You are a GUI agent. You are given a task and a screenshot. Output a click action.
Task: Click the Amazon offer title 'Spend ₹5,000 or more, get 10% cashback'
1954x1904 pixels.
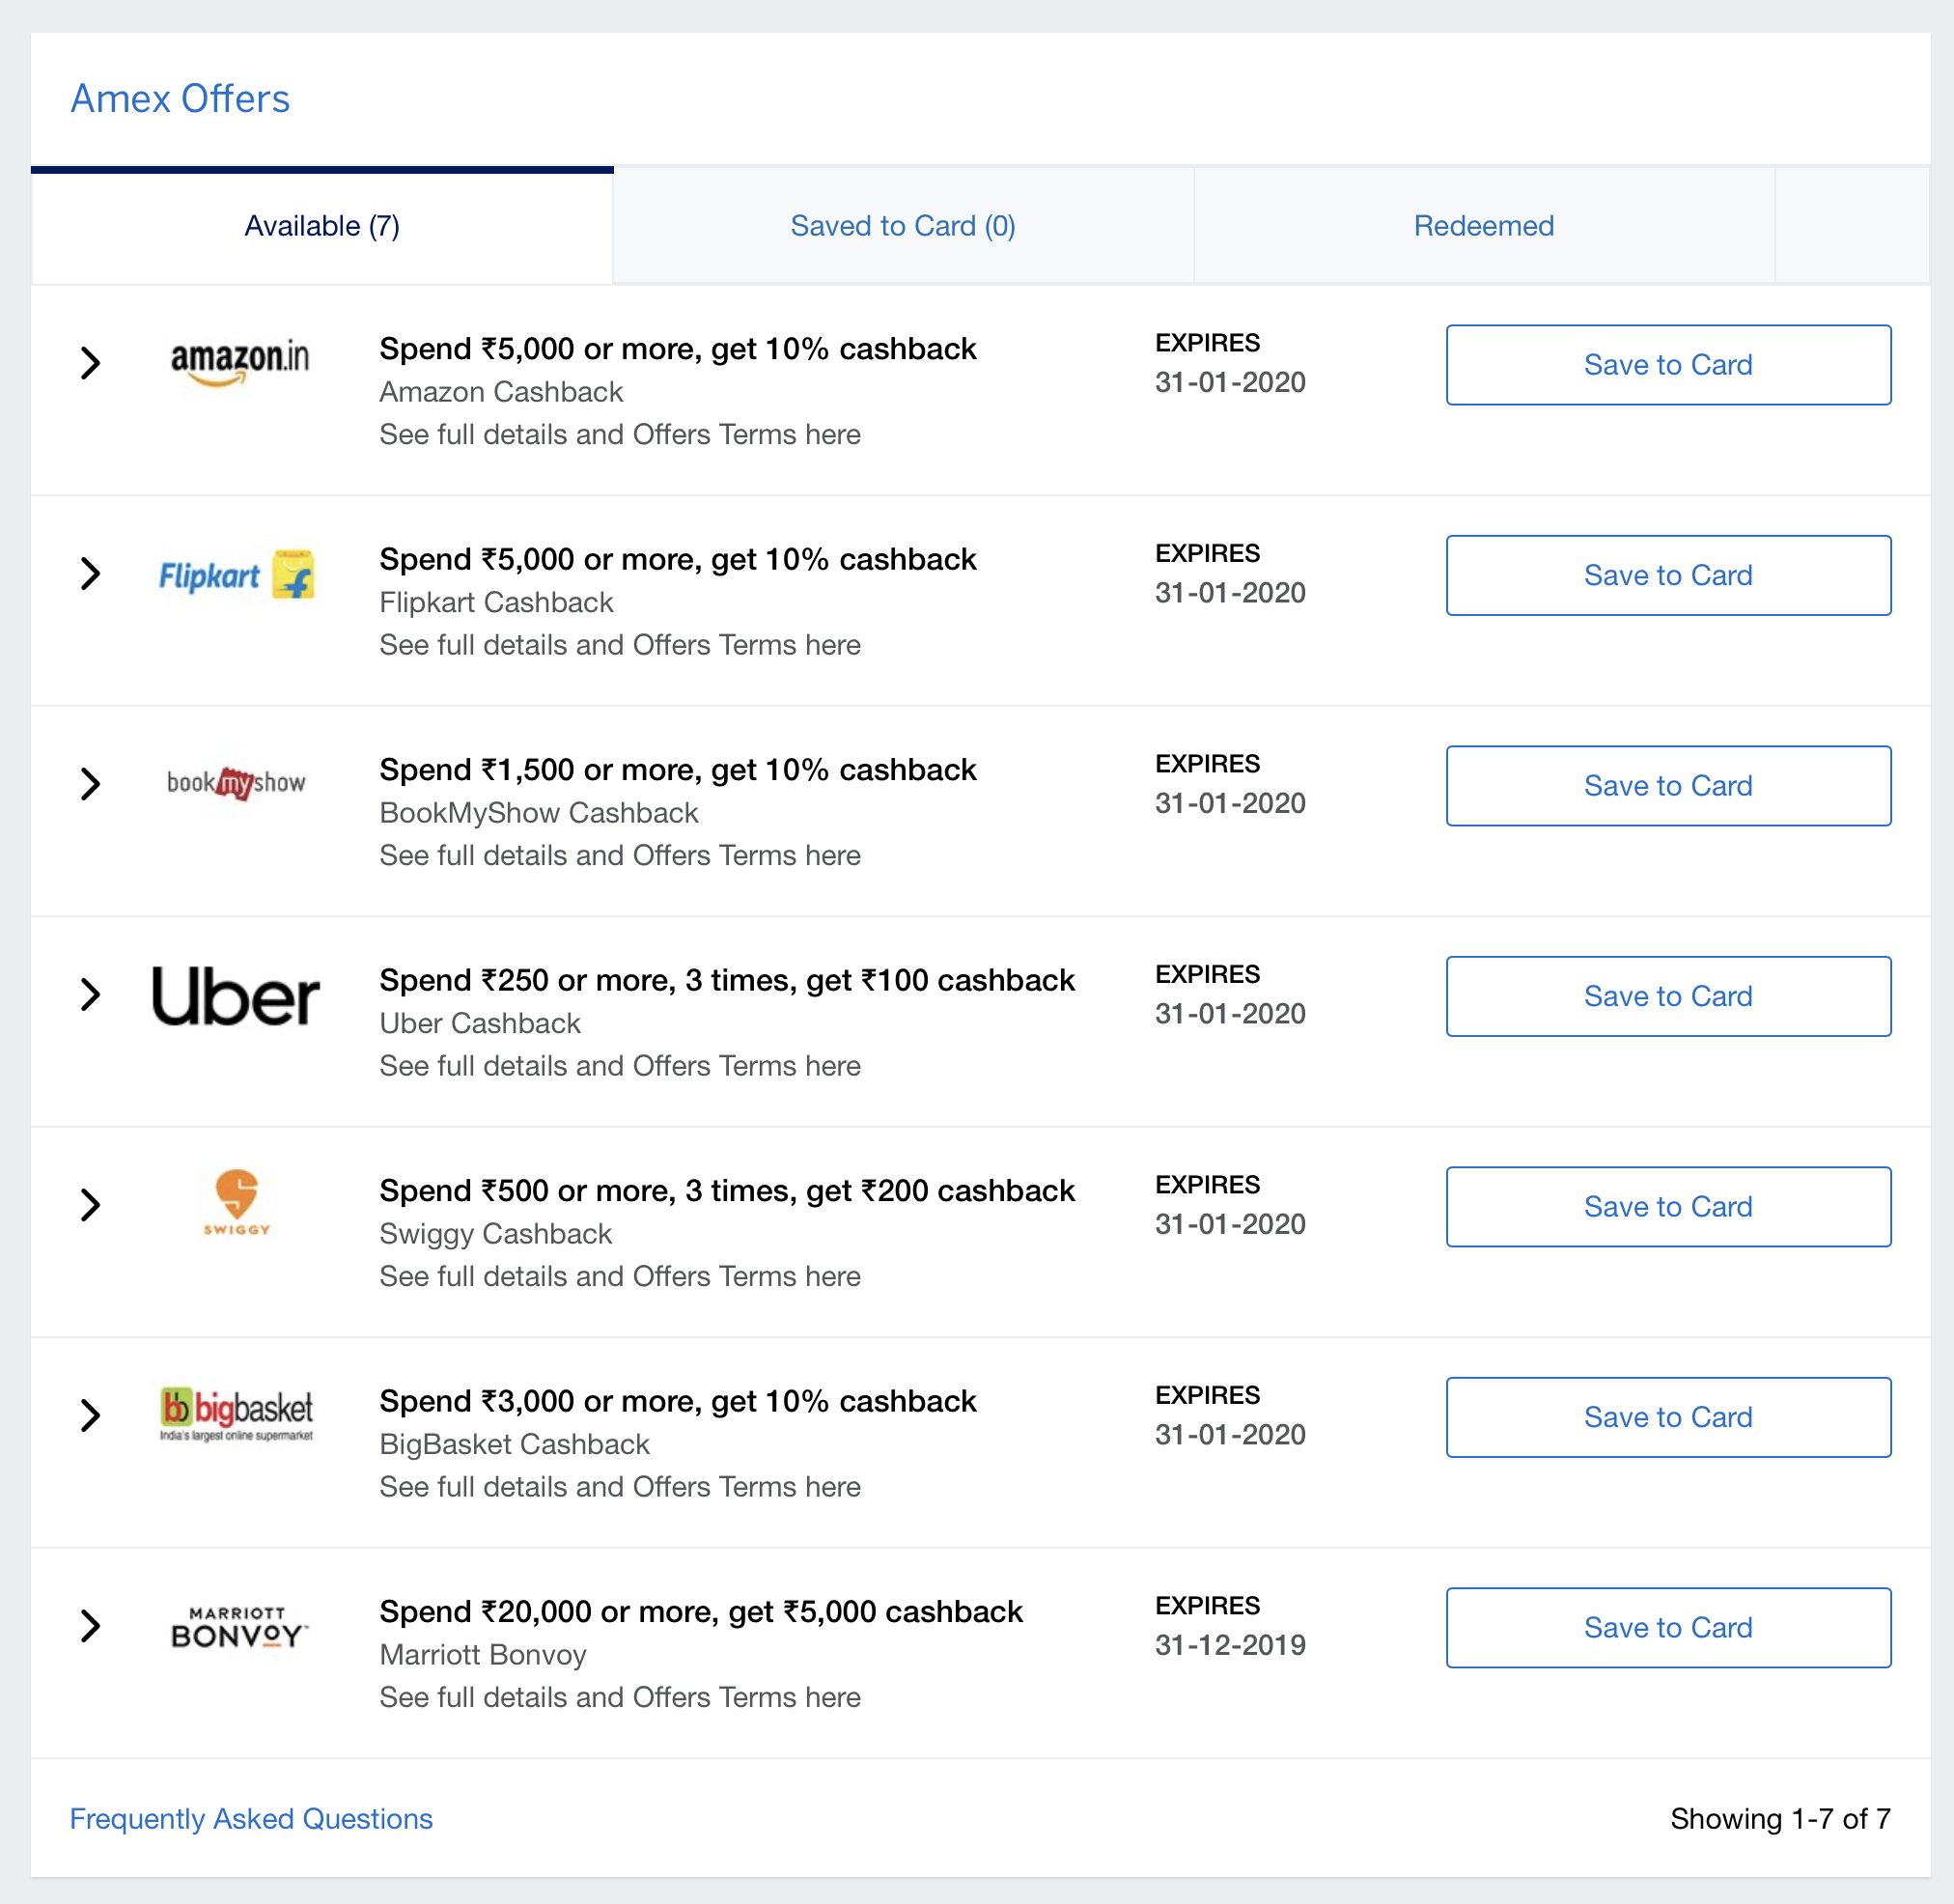click(x=678, y=349)
